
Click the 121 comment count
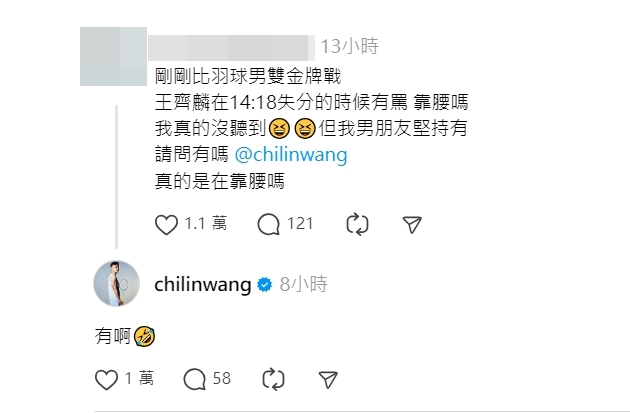pyautogui.click(x=300, y=223)
